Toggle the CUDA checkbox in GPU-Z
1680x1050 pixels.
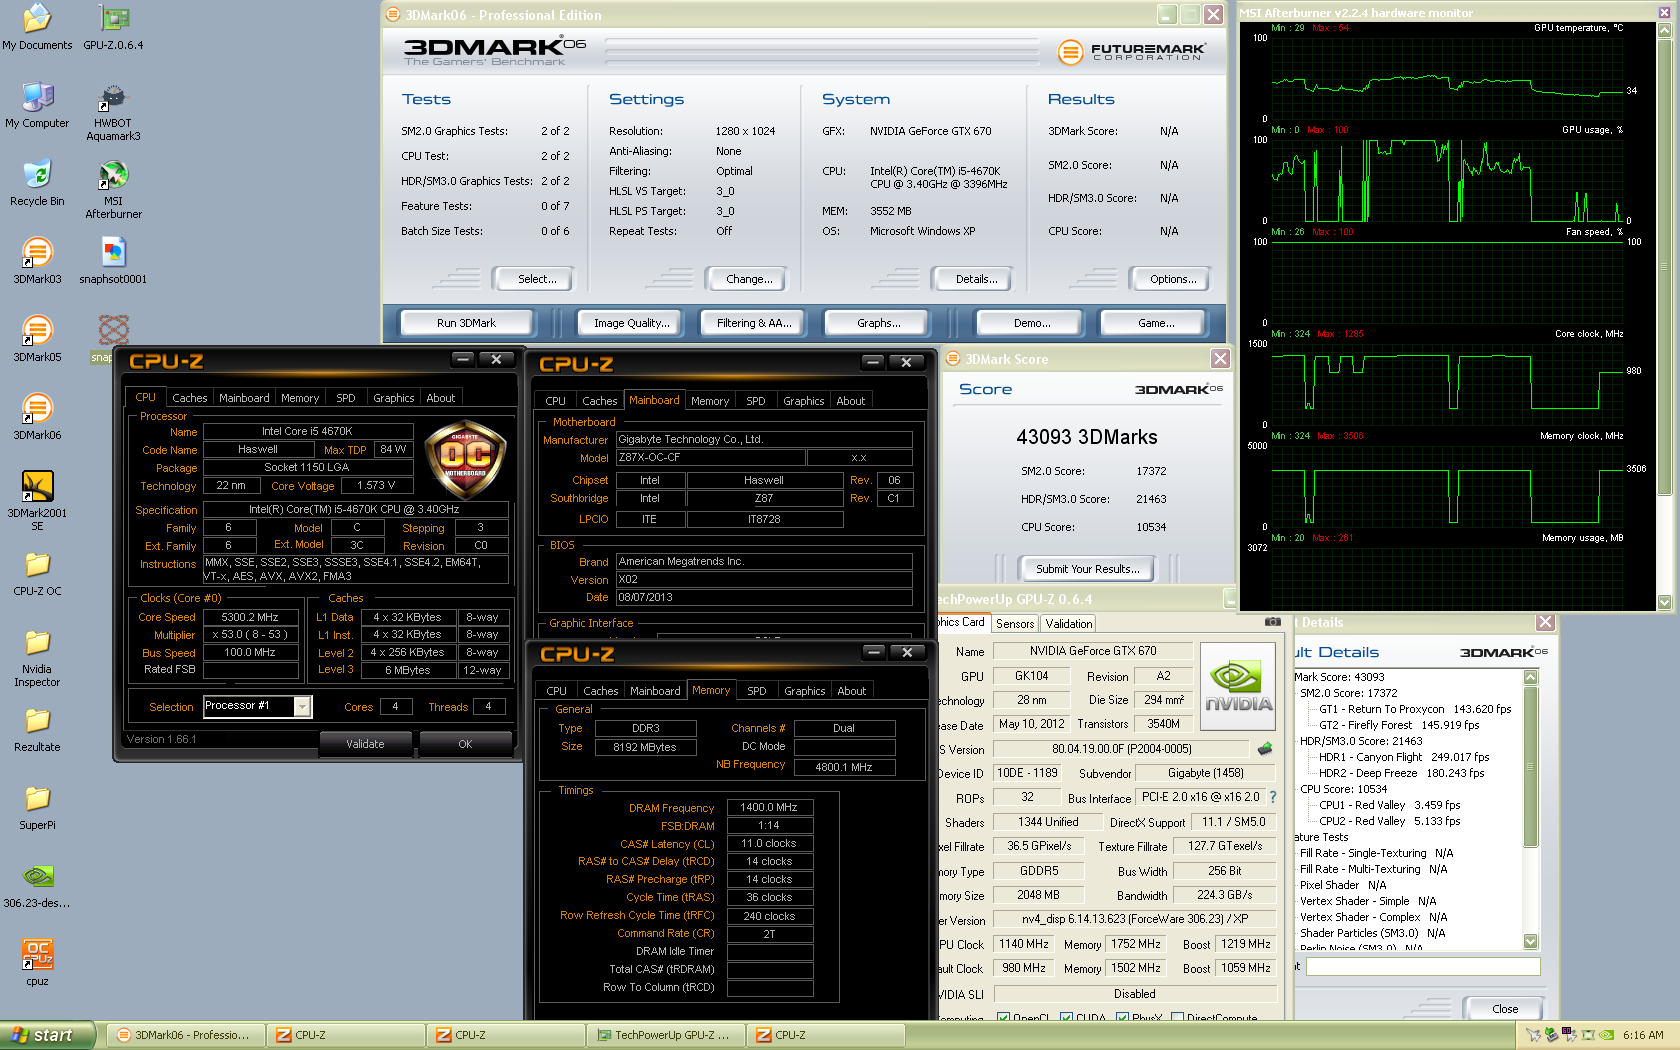coord(1066,1018)
